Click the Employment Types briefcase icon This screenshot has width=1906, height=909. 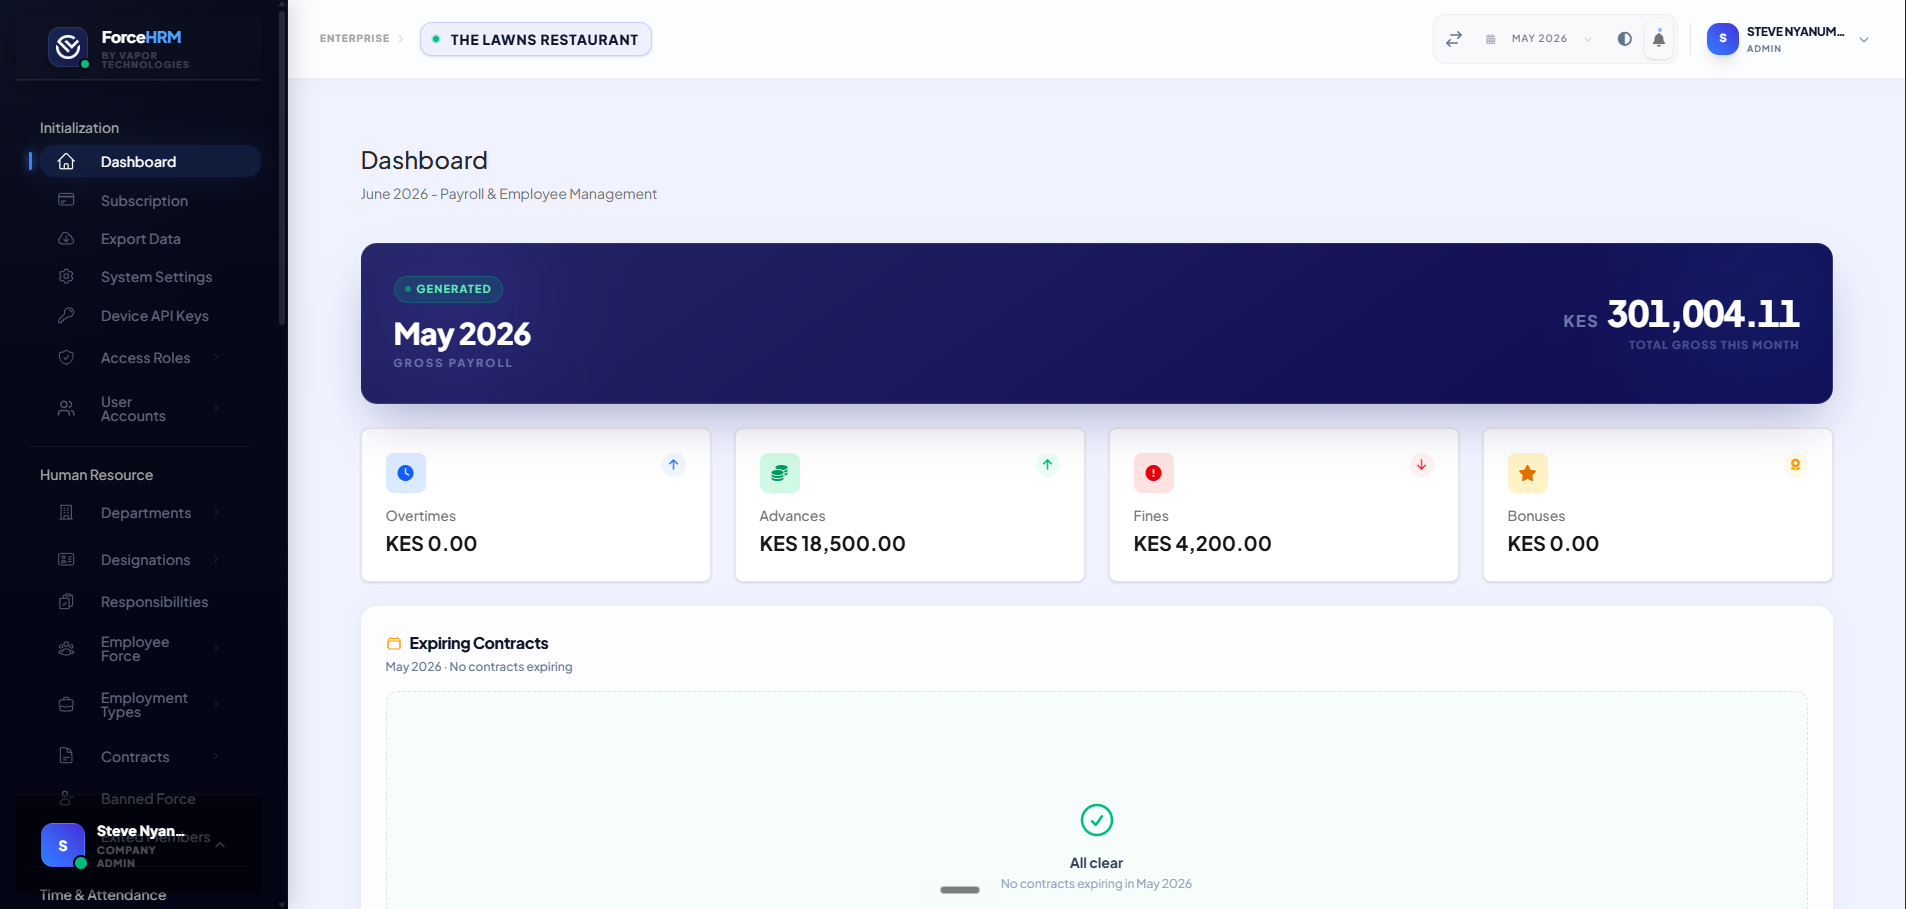[66, 704]
